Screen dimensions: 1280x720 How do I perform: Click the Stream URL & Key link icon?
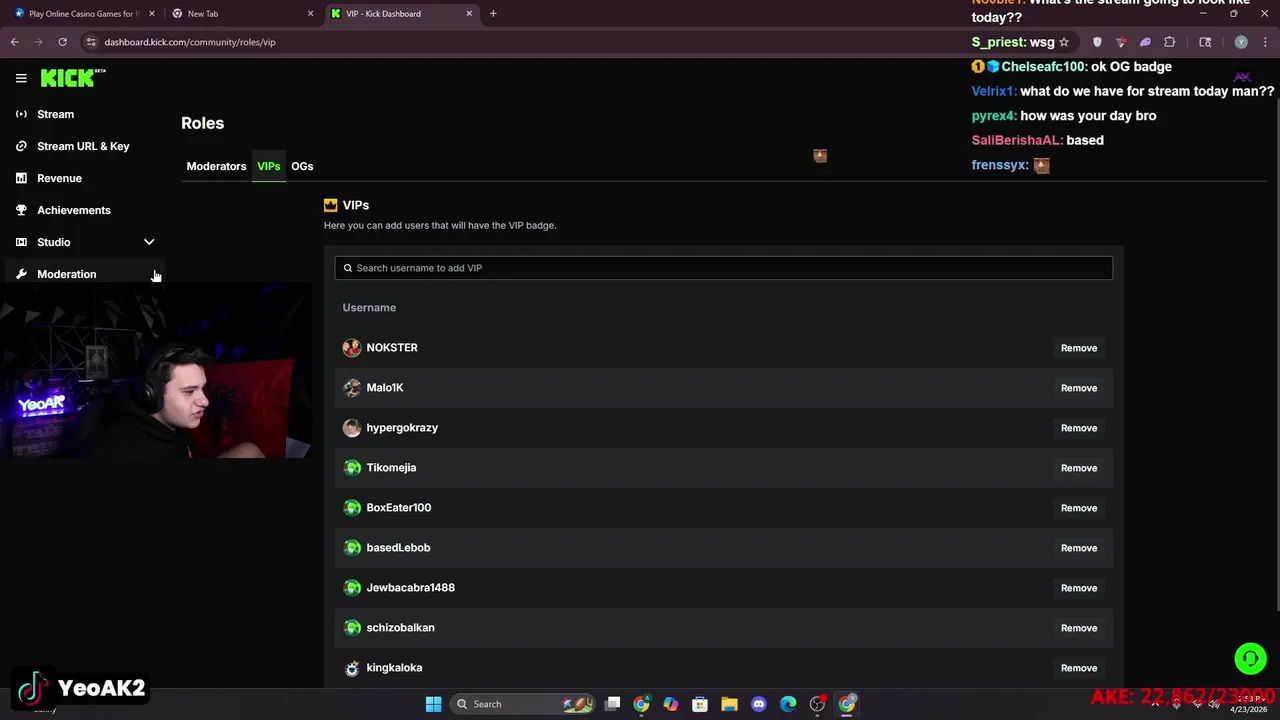[21, 146]
